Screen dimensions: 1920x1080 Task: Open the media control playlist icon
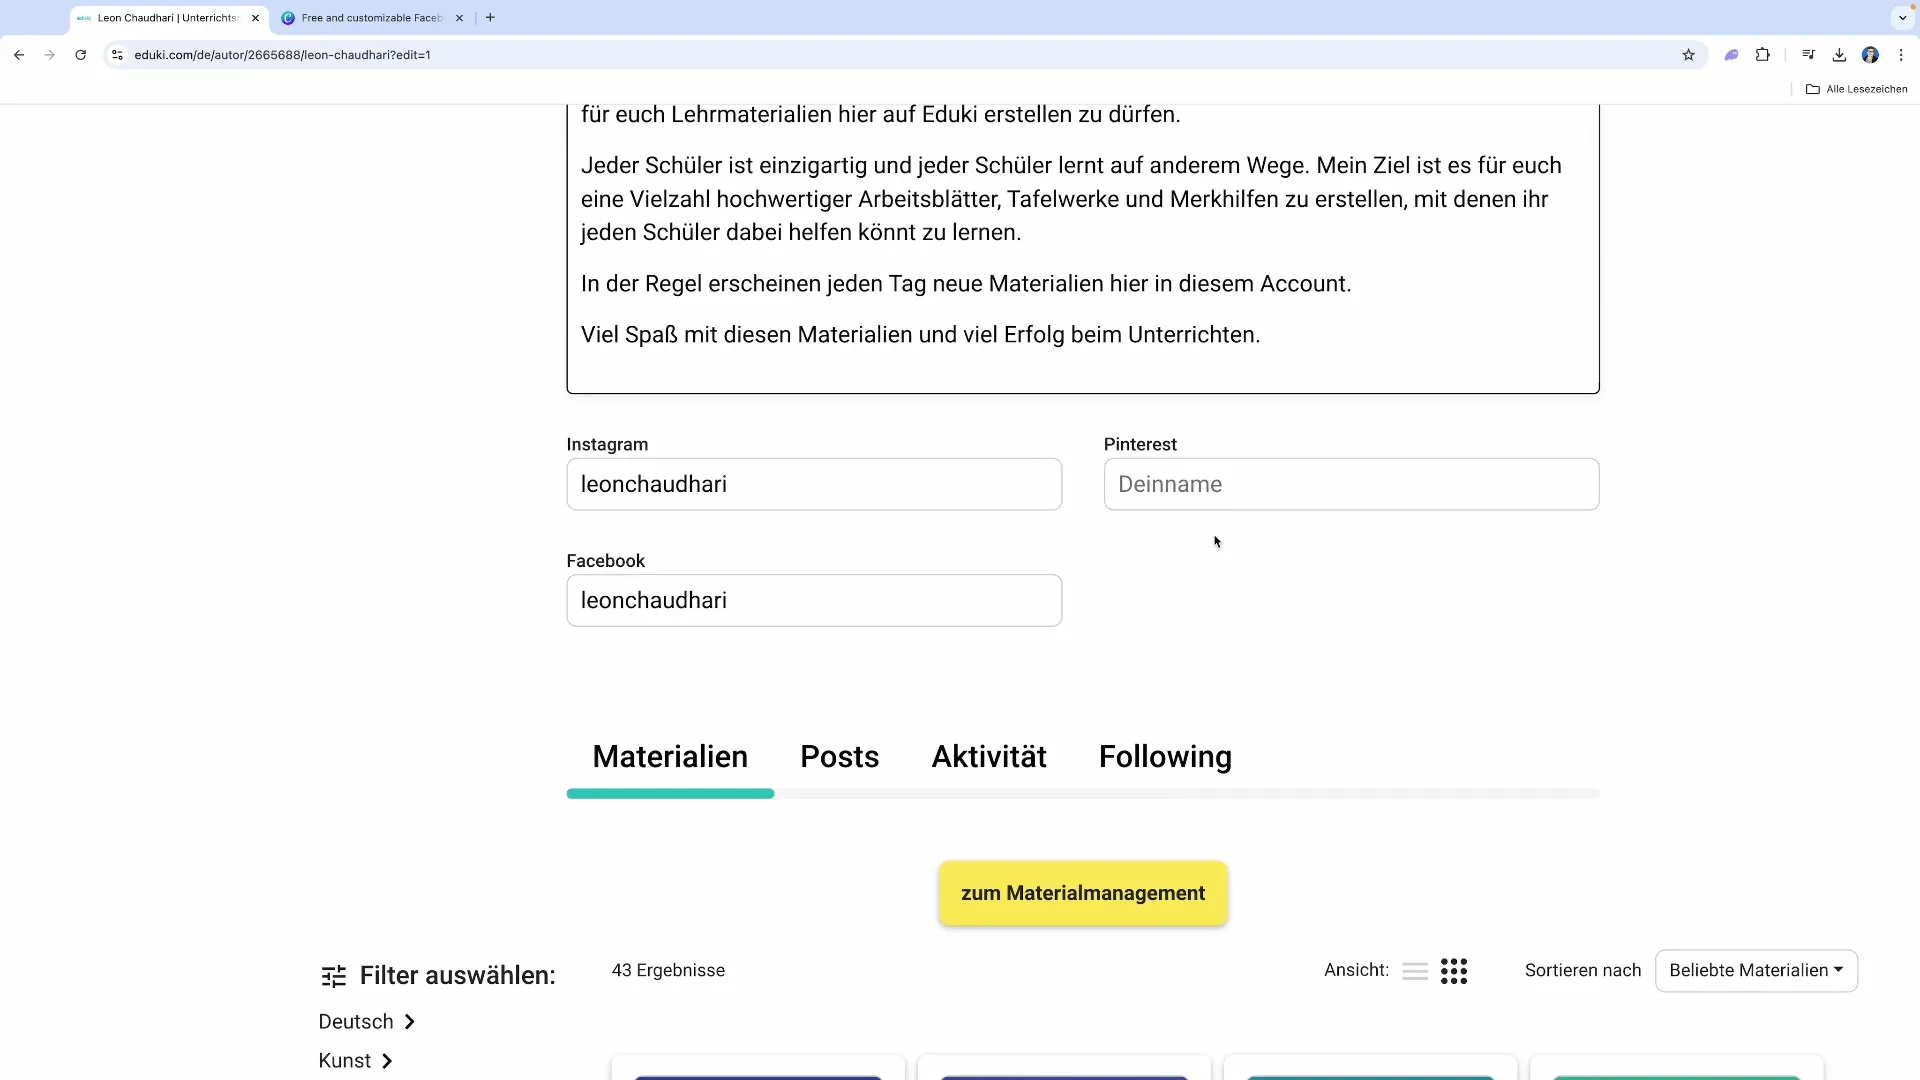pyautogui.click(x=1808, y=55)
